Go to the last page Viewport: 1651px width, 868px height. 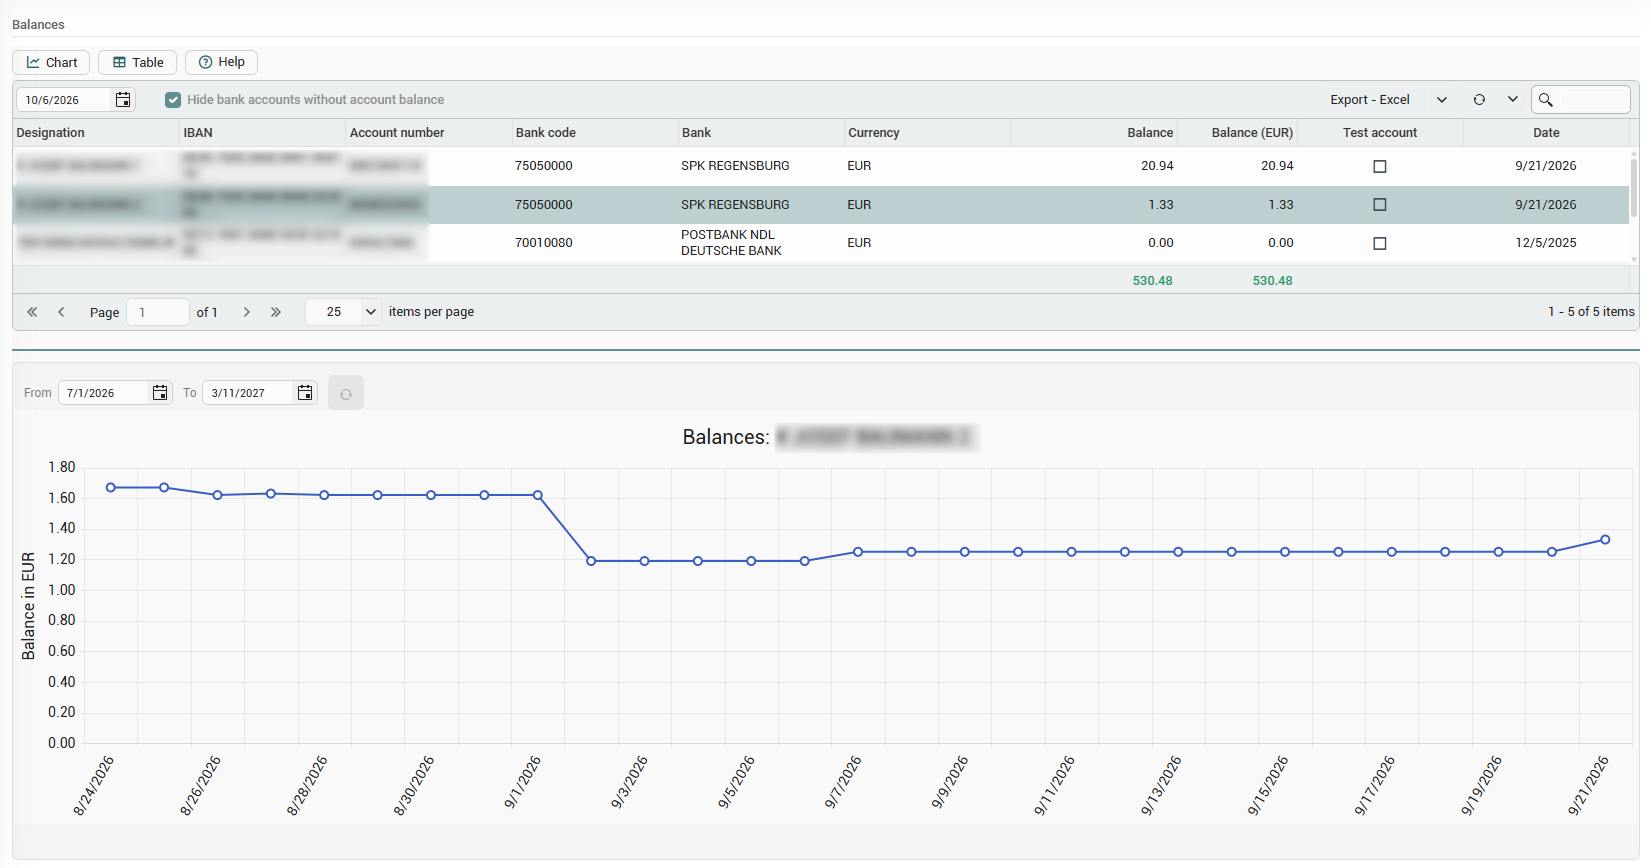click(275, 312)
